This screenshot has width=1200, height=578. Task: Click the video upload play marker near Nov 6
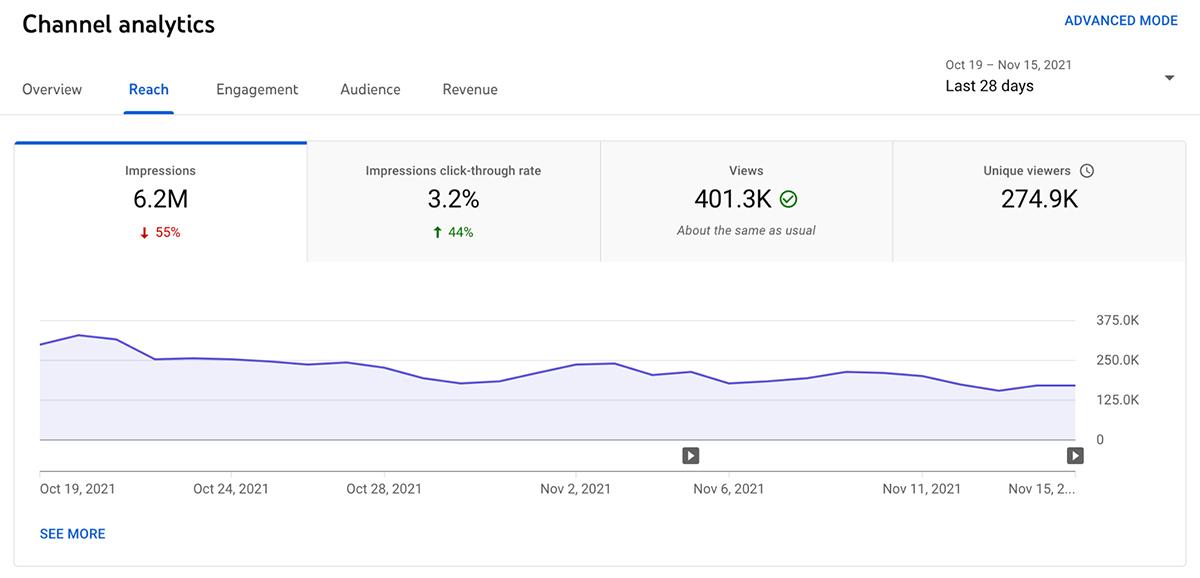(x=690, y=454)
